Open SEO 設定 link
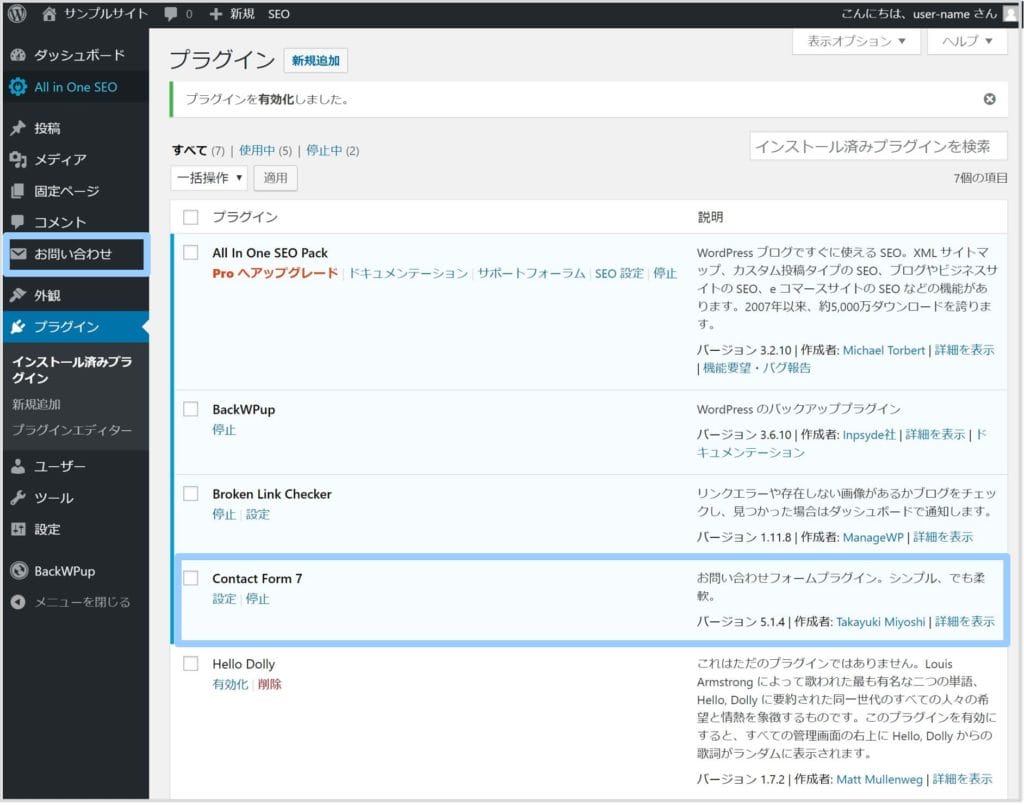Image resolution: width=1024 pixels, height=805 pixels. [x=619, y=273]
